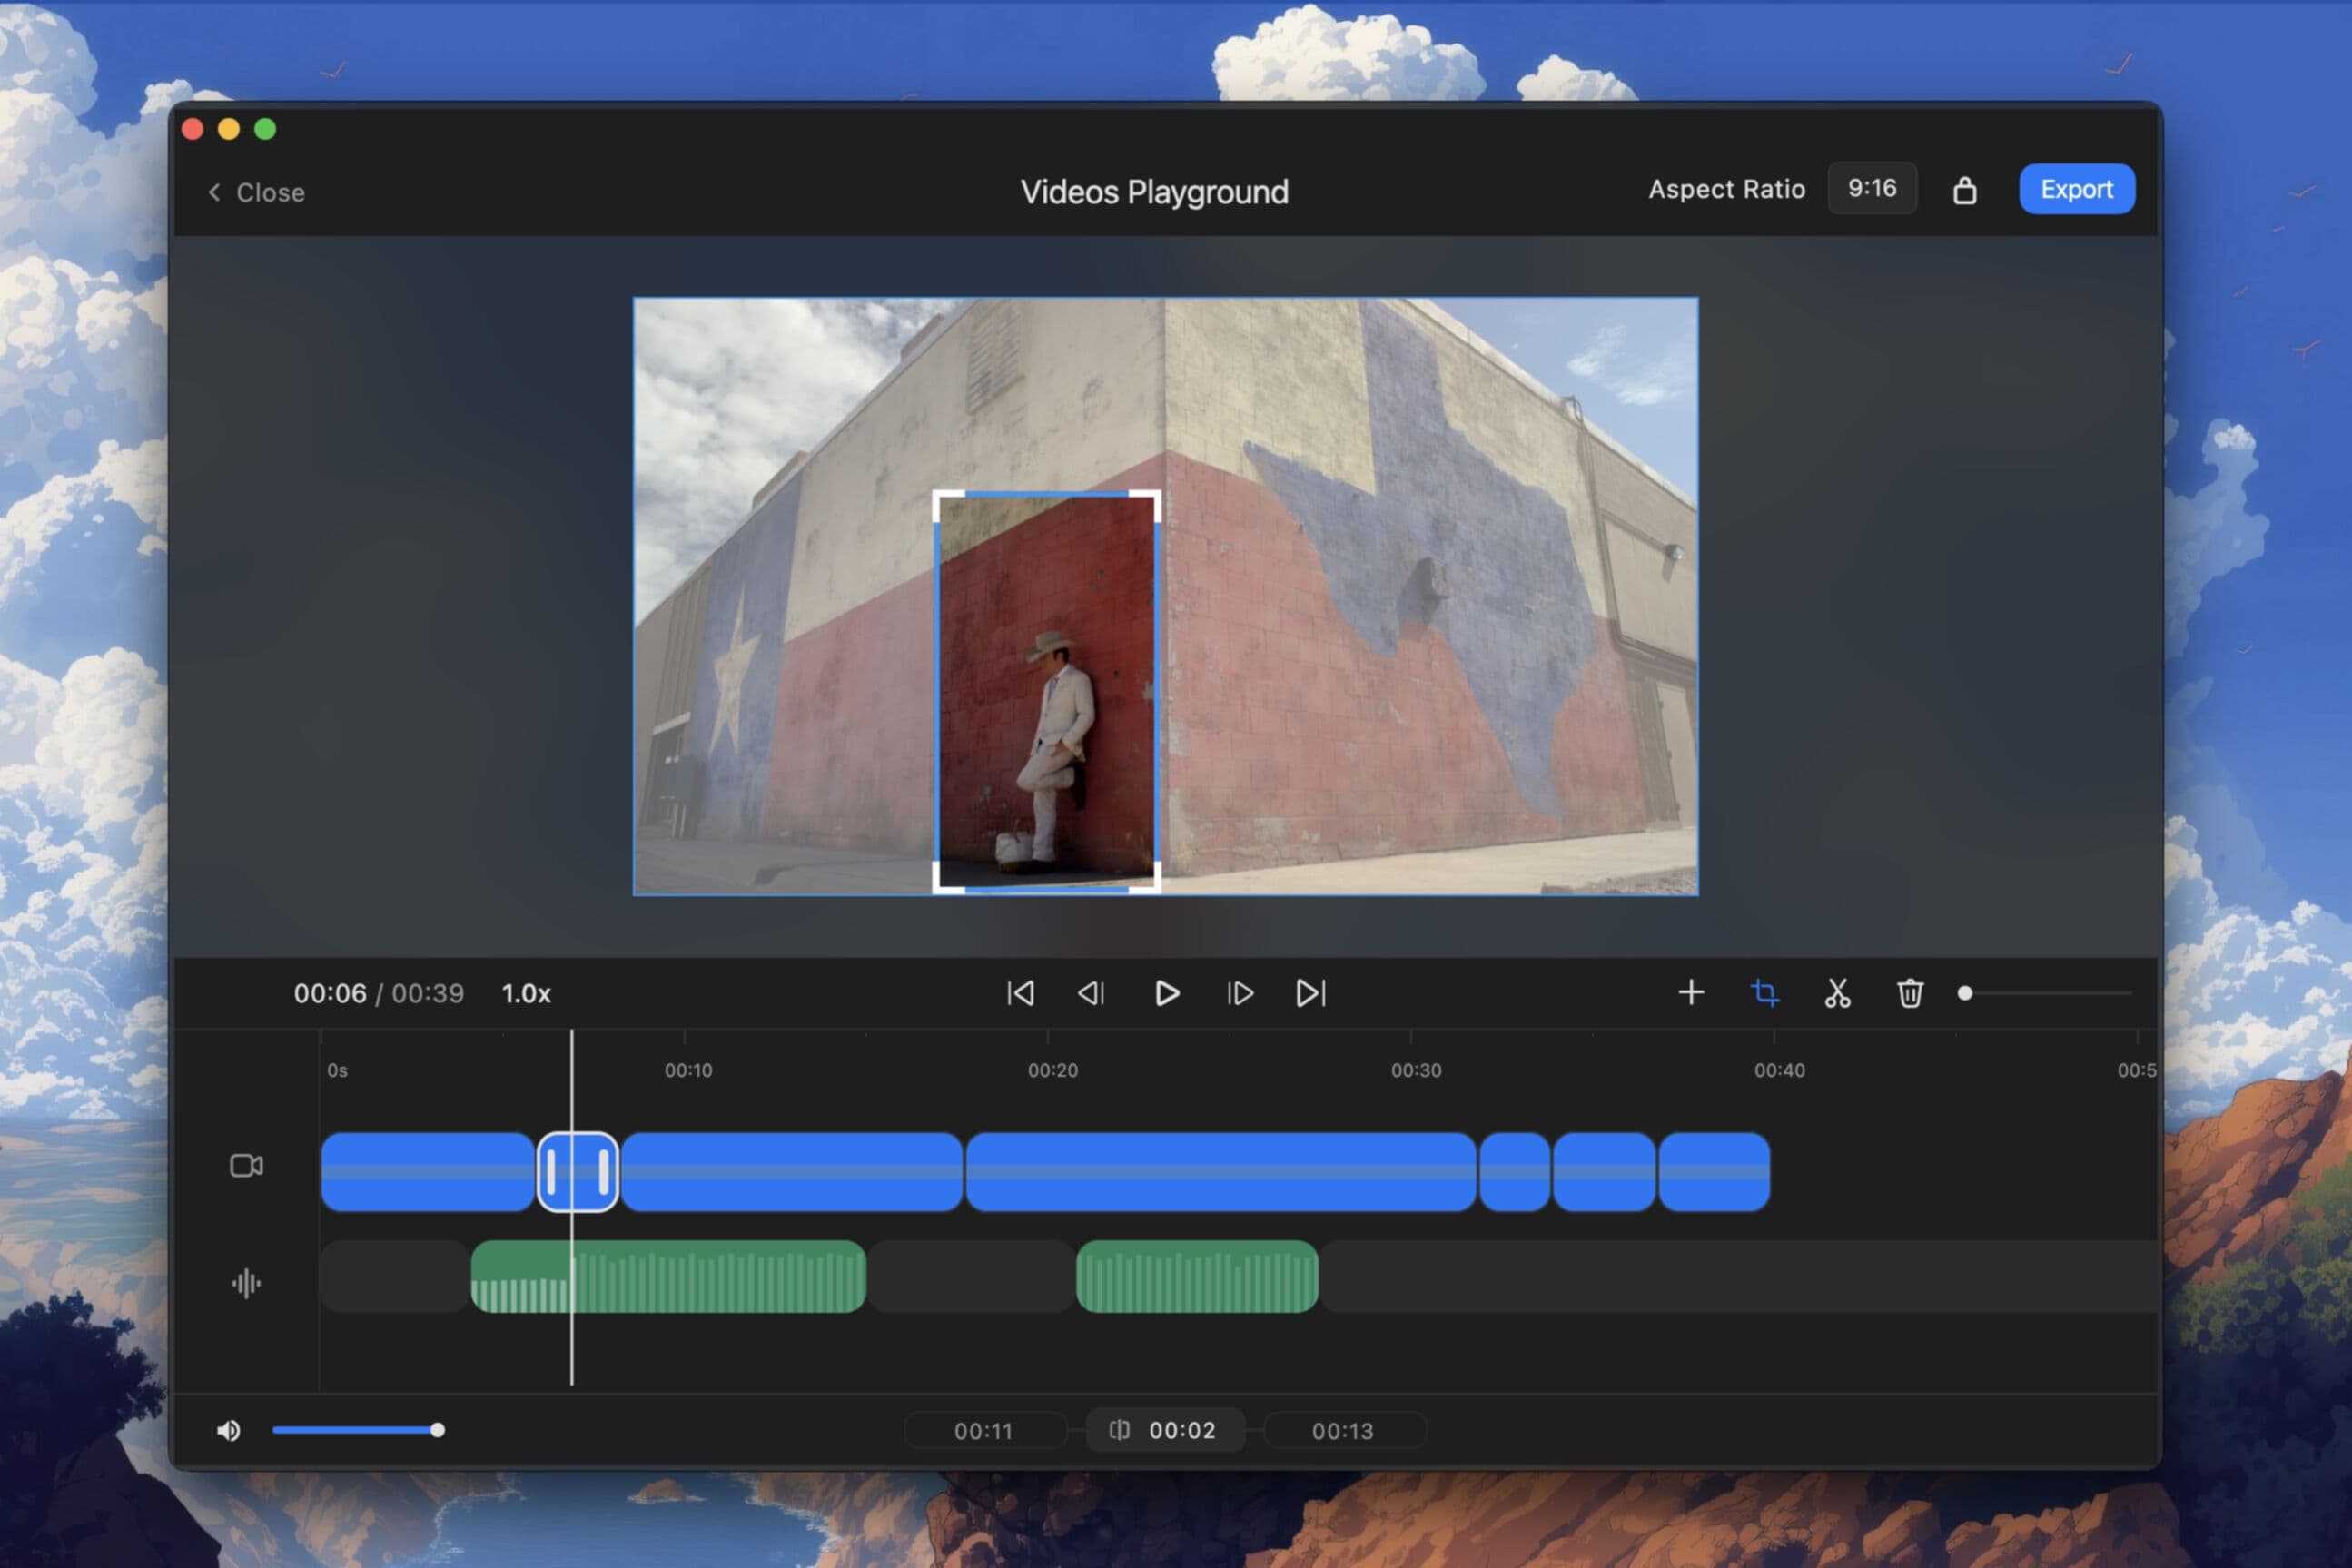Maximize the window with green button
This screenshot has width=2352, height=1568.
tap(265, 129)
